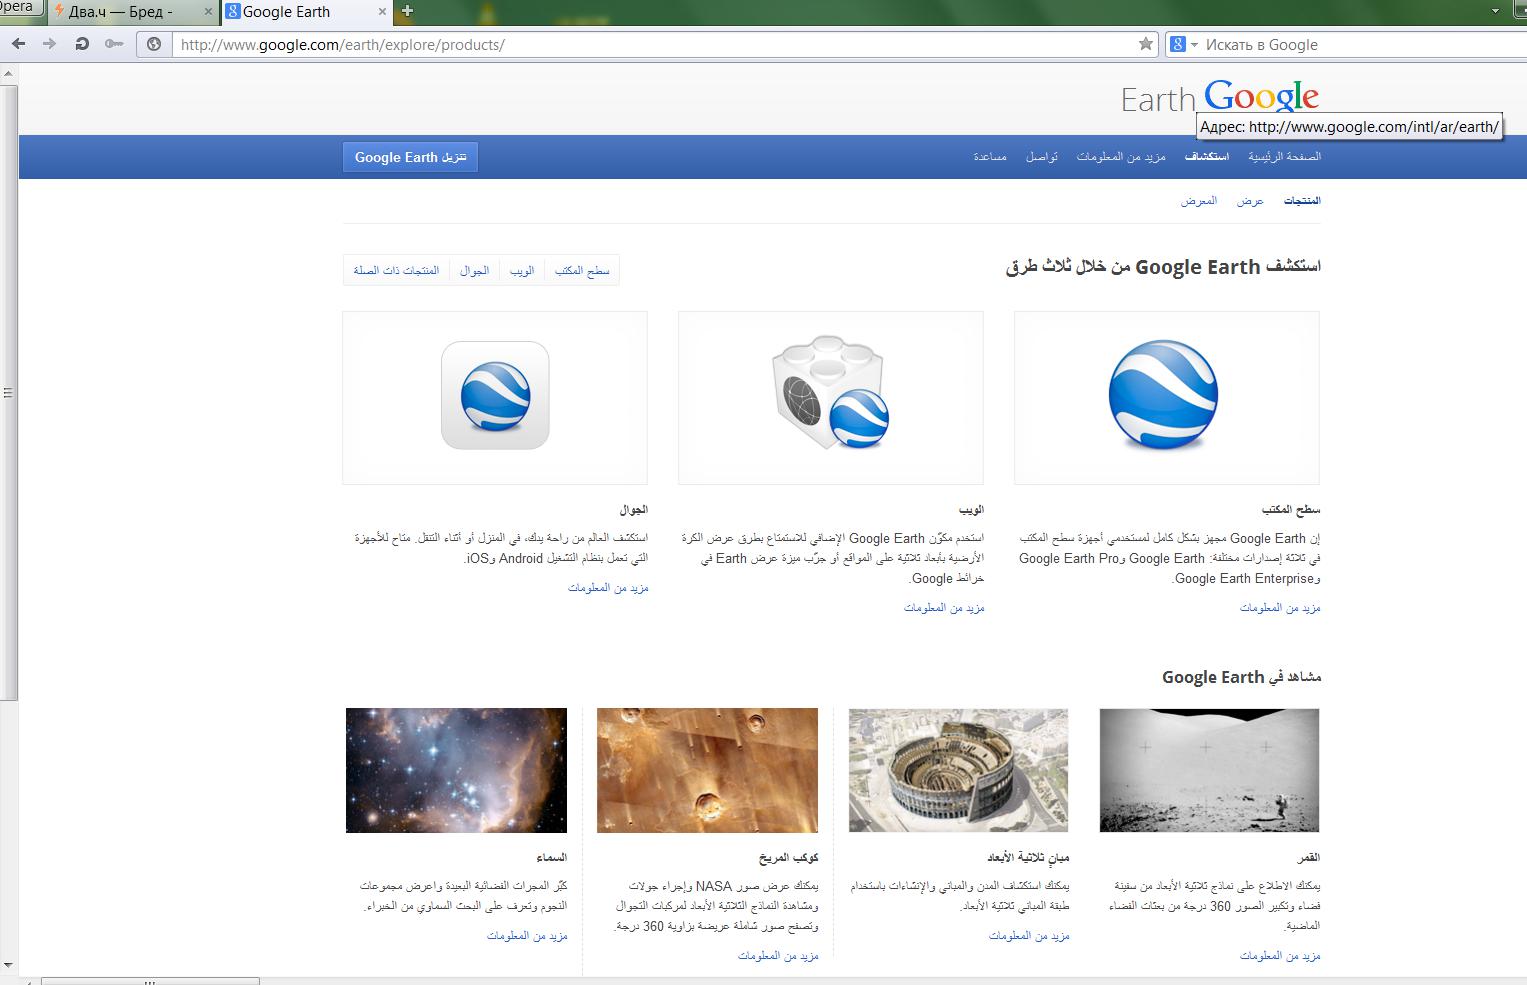Jump to الويب (Web) section tab
The image size is (1527, 985).
pos(522,270)
